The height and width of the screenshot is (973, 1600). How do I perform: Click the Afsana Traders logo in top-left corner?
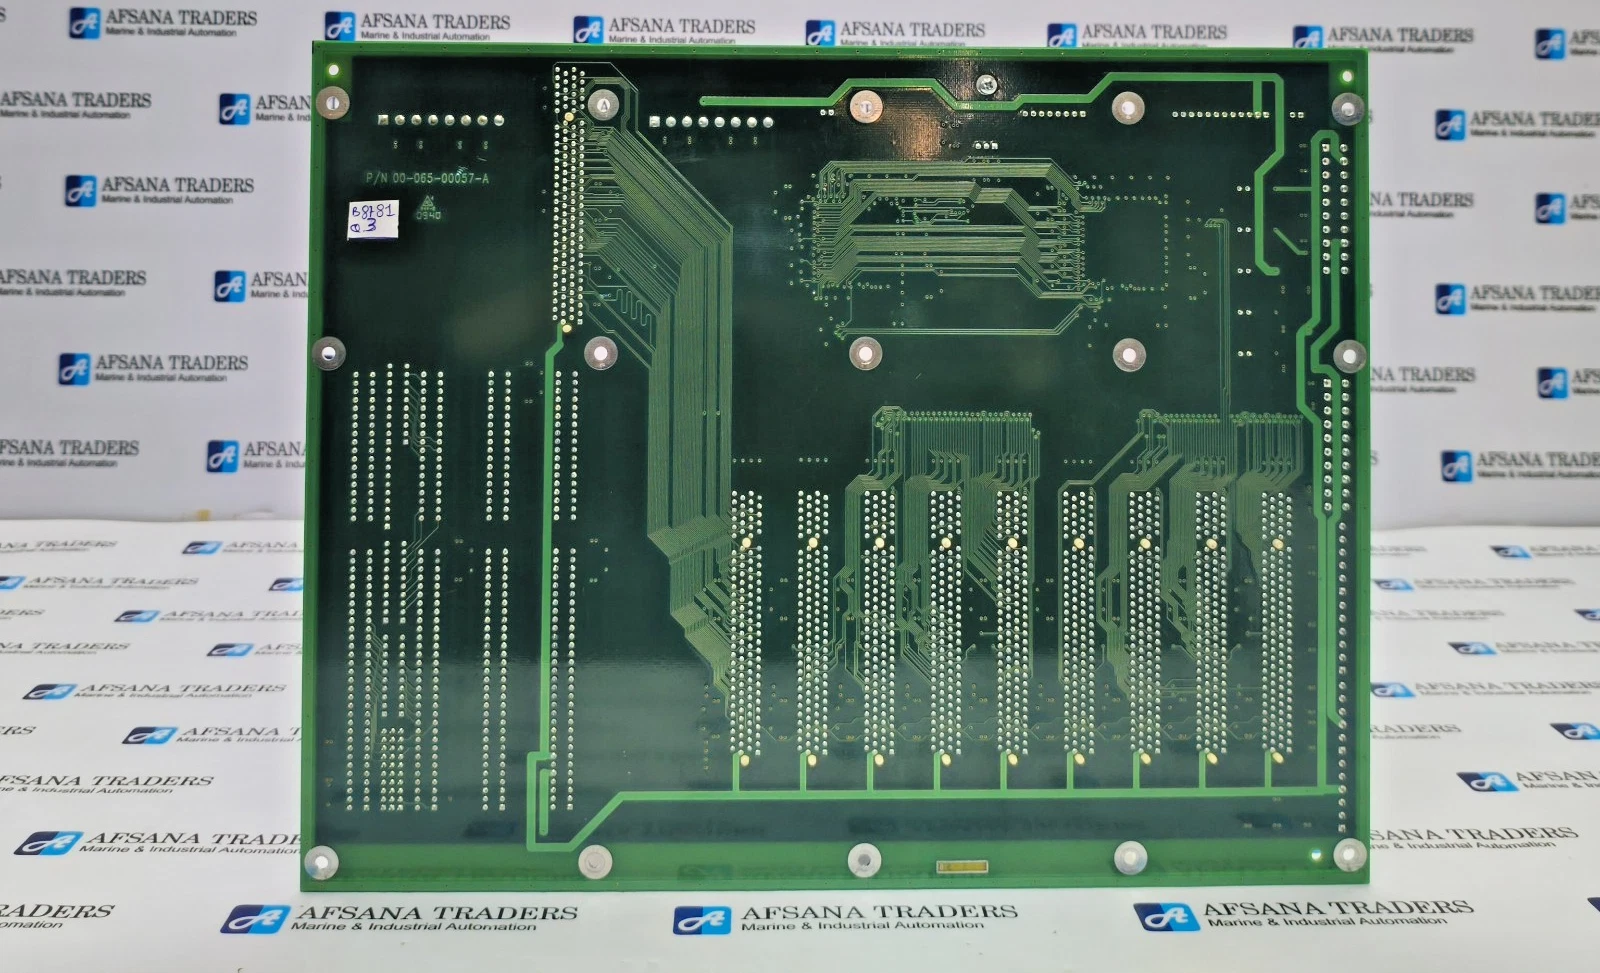84,23
